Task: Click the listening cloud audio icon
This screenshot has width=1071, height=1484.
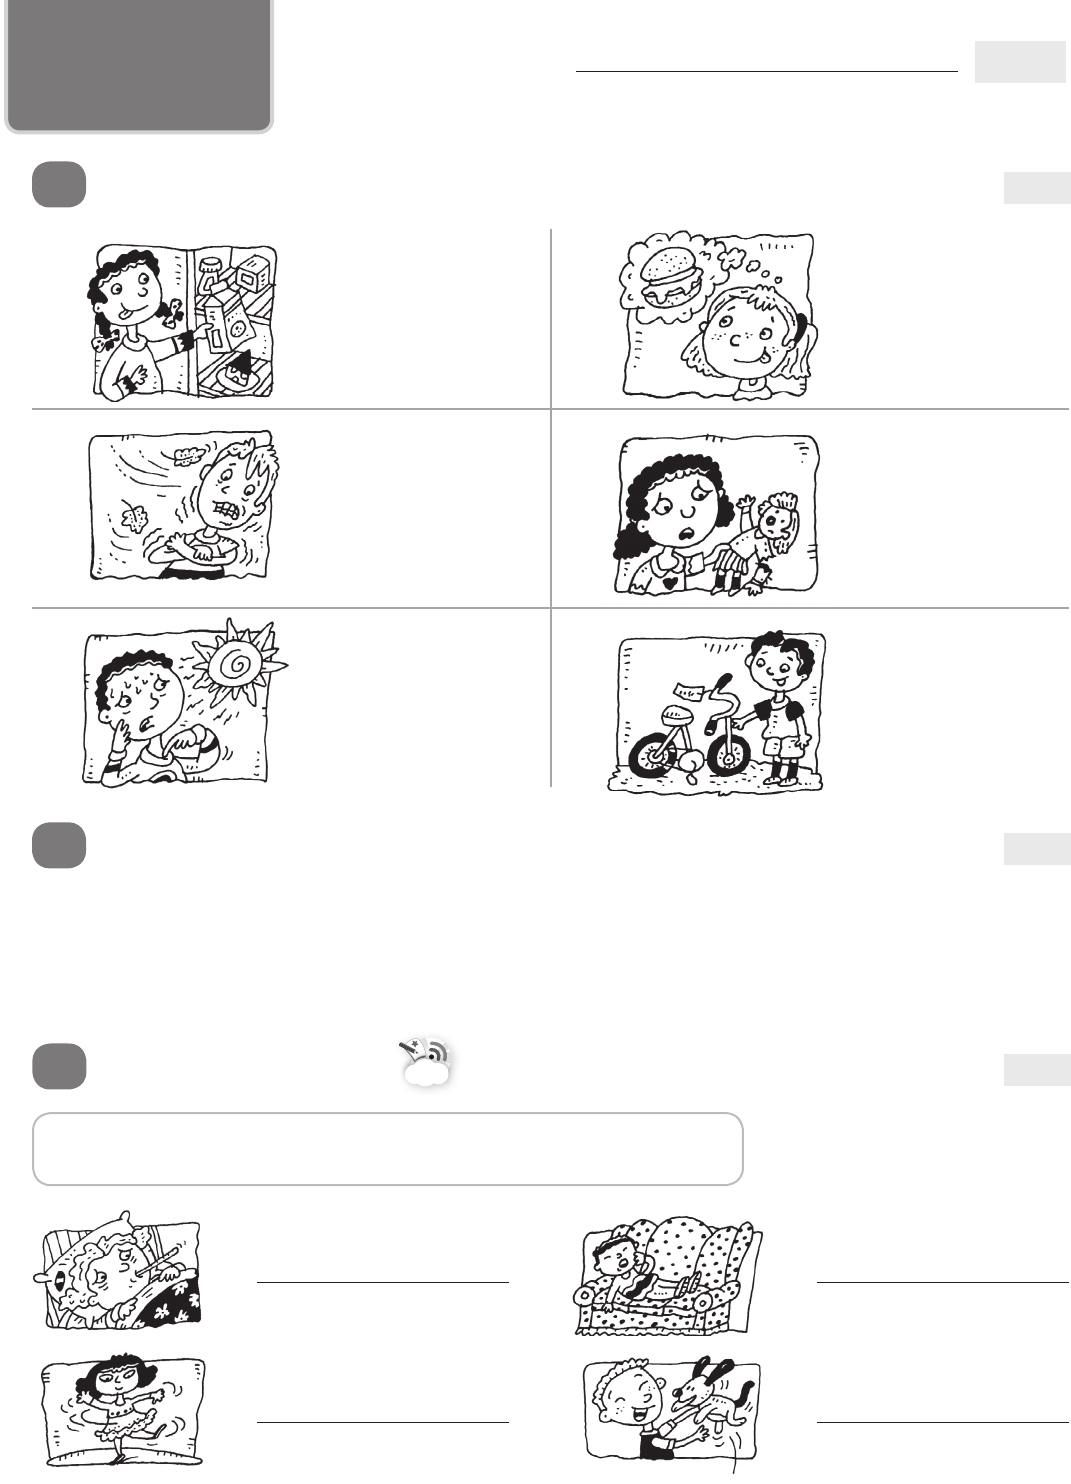Action: point(428,1063)
